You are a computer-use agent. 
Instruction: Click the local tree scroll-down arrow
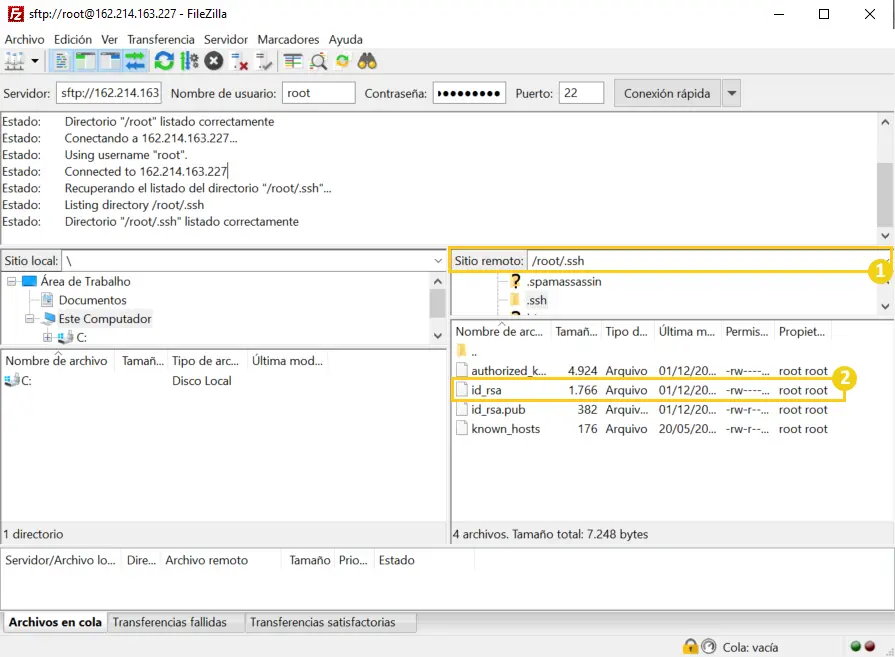438,336
